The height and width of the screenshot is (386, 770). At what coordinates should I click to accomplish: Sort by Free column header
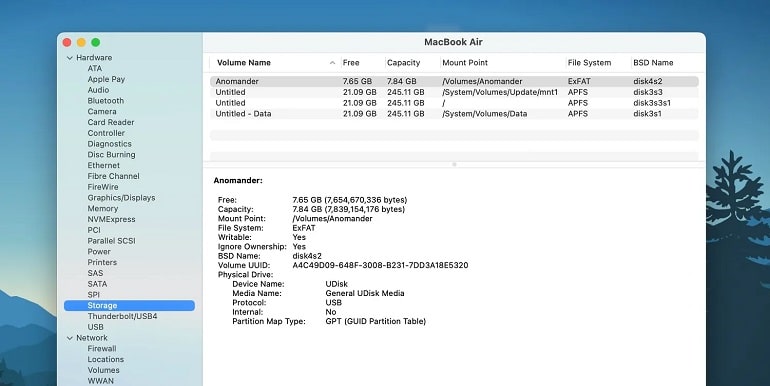click(x=351, y=63)
